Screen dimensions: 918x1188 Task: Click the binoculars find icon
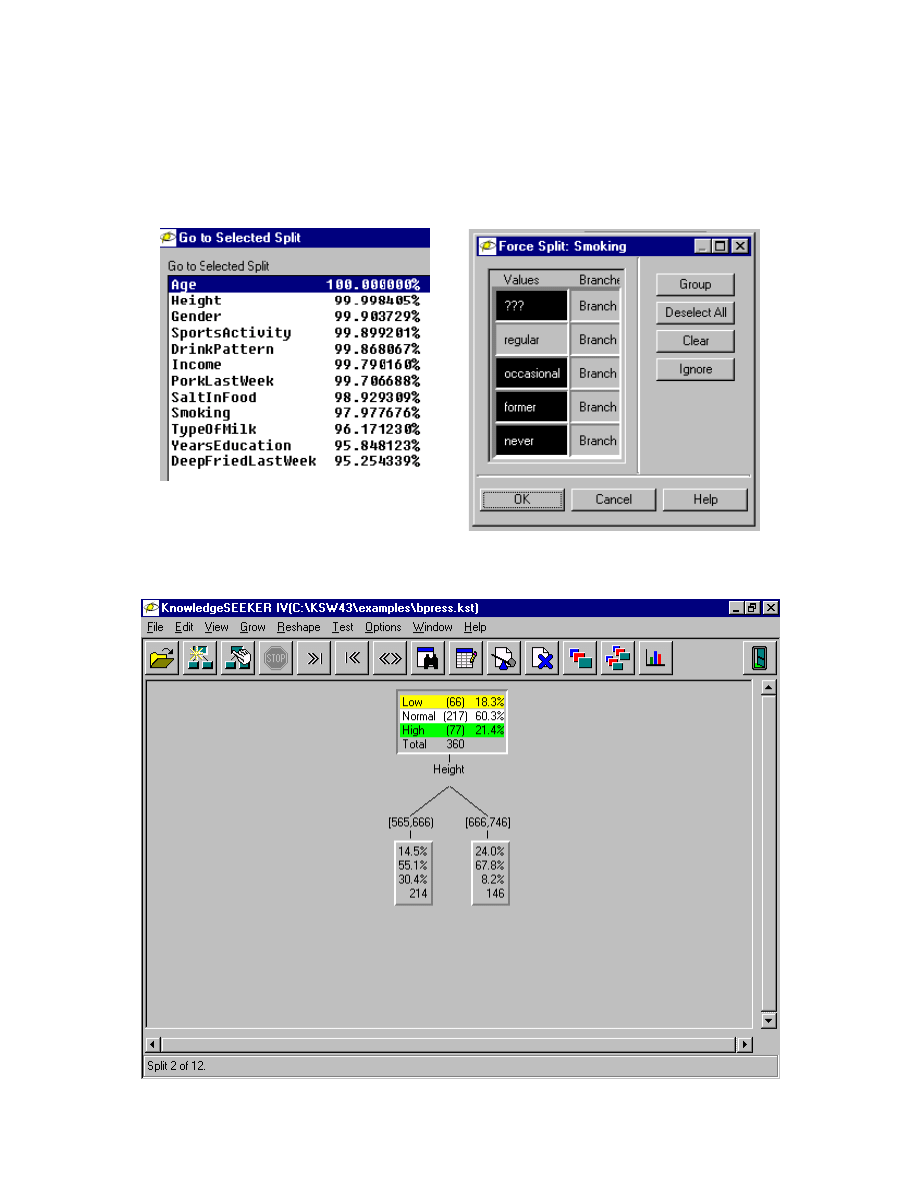point(427,658)
